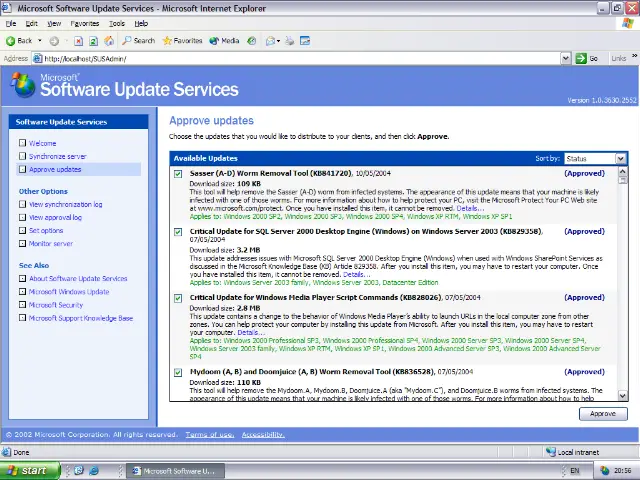Click the History toolbar icon
640x480 pixels.
point(252,41)
